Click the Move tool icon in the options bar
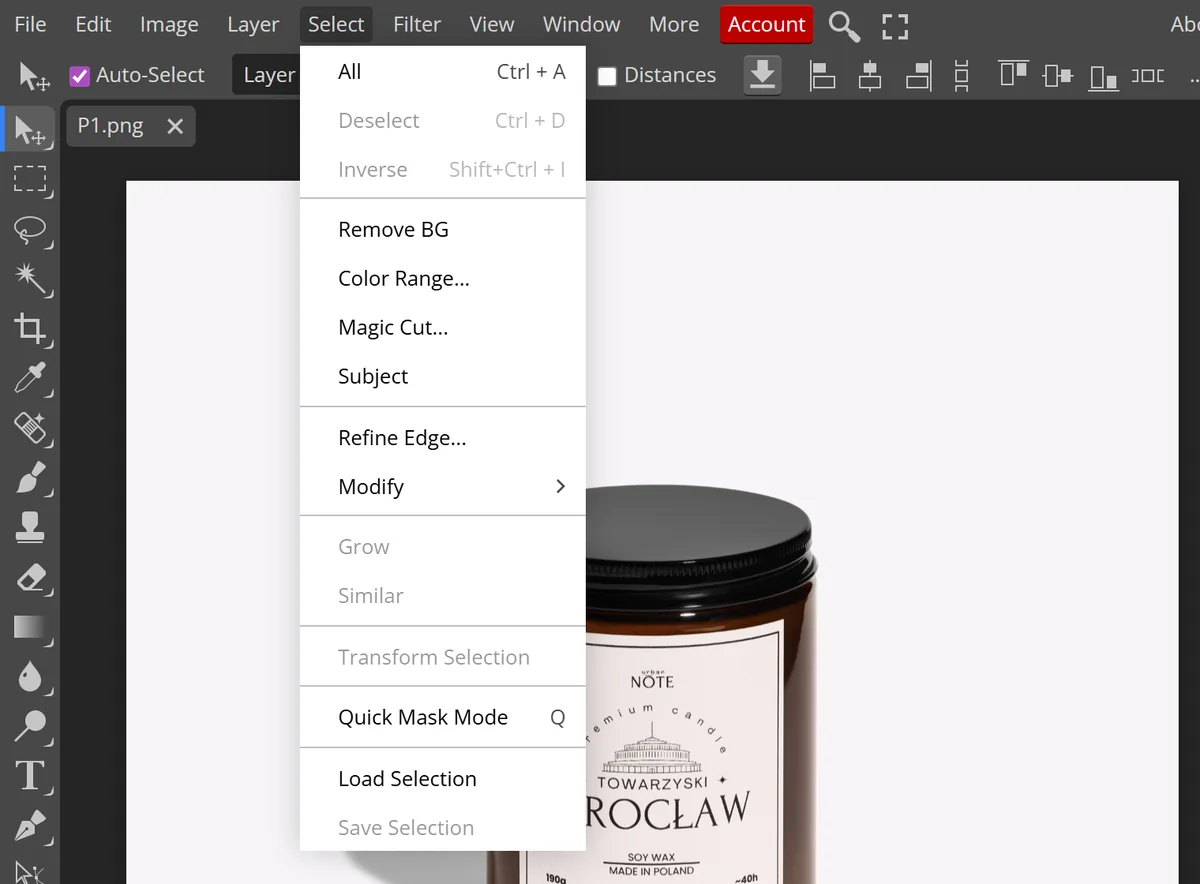The image size is (1200, 884). tap(34, 76)
